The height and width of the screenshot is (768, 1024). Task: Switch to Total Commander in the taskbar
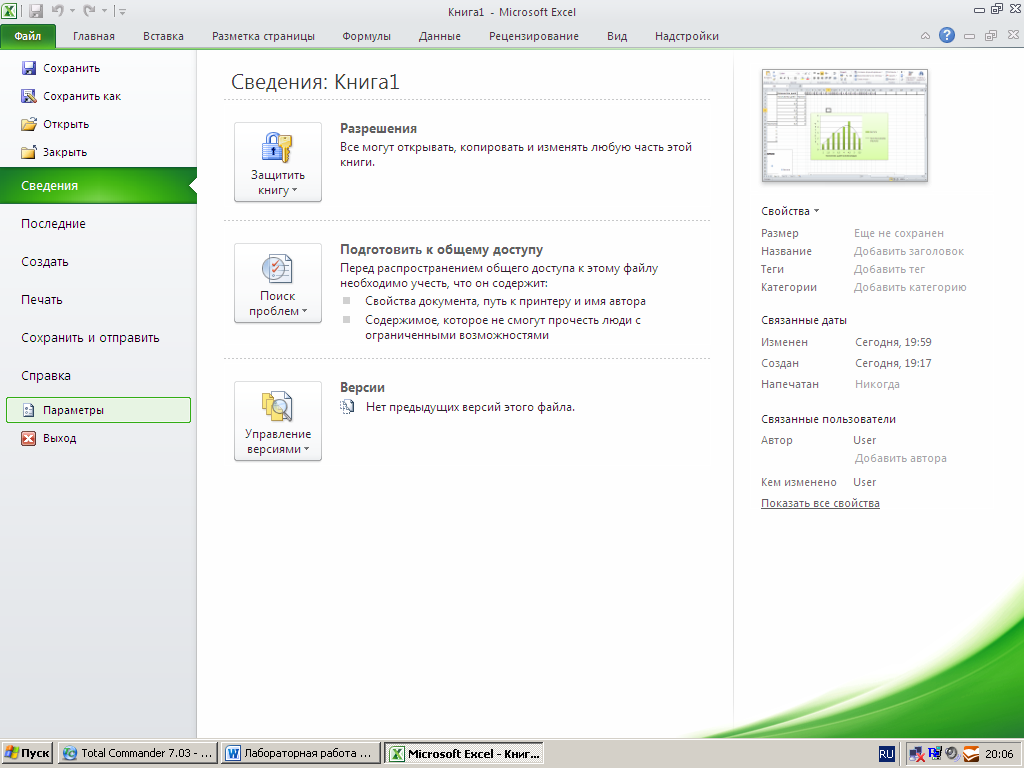tap(138, 753)
